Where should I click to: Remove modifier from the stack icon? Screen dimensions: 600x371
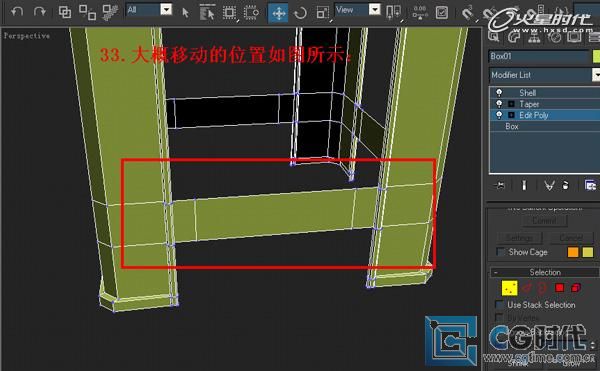tap(566, 186)
